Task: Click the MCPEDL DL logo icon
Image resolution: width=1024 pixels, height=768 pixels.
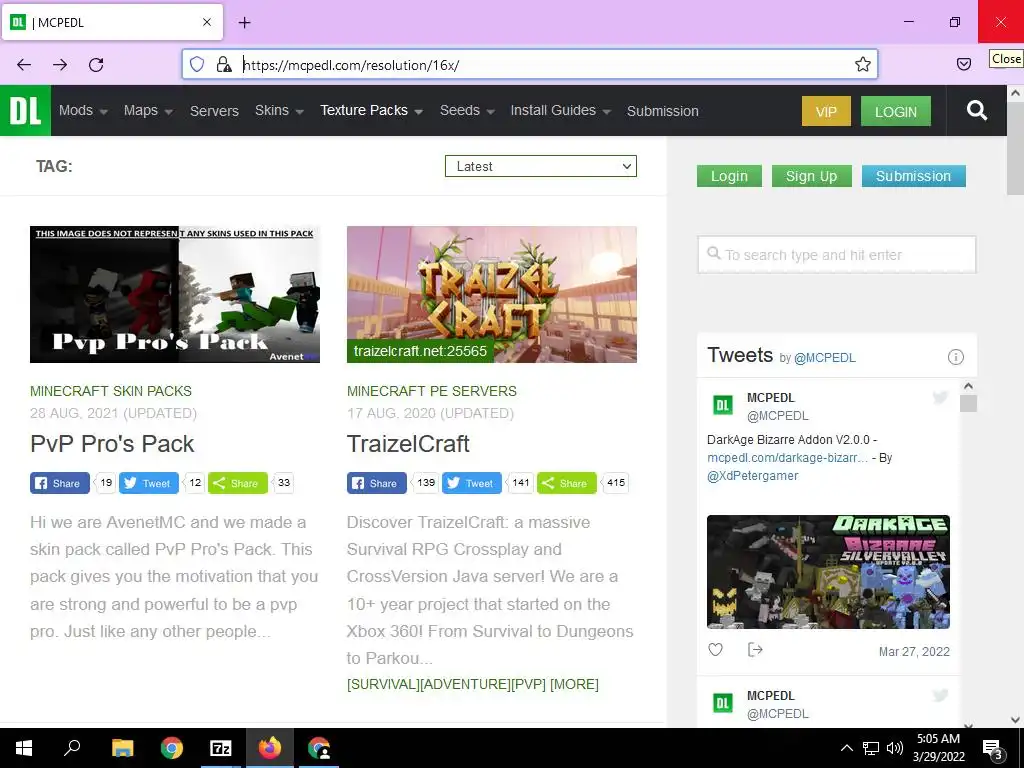Action: tap(25, 110)
